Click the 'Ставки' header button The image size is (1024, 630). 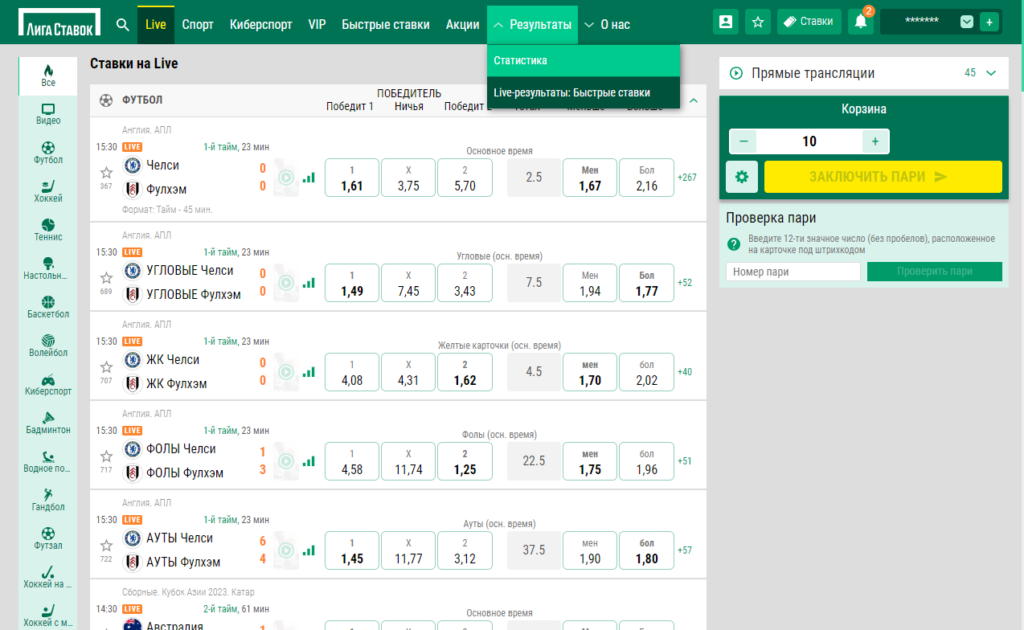click(808, 22)
